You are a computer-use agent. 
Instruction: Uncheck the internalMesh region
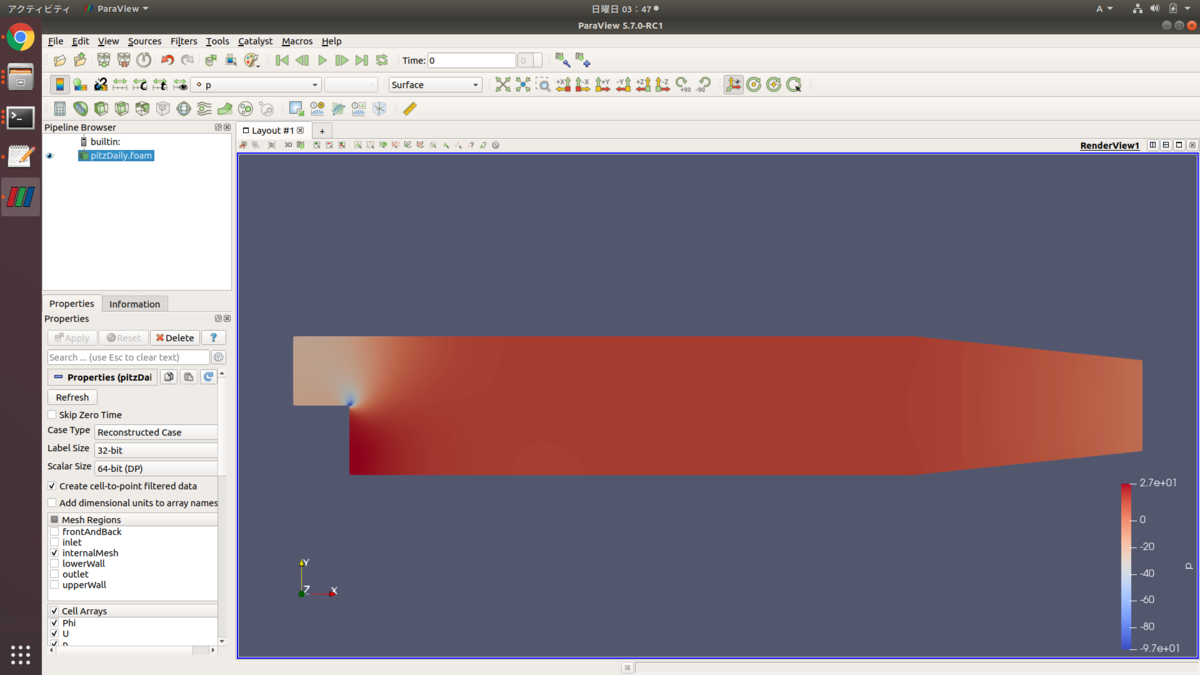55,553
